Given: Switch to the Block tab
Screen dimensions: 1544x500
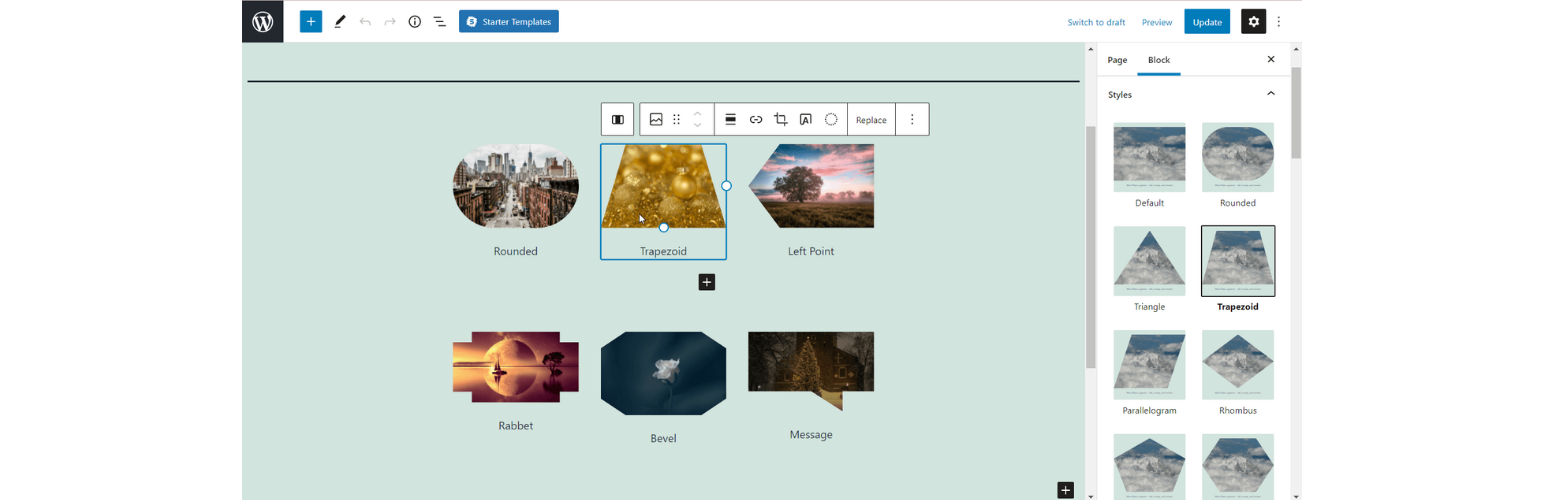Looking at the screenshot, I should pos(1159,60).
